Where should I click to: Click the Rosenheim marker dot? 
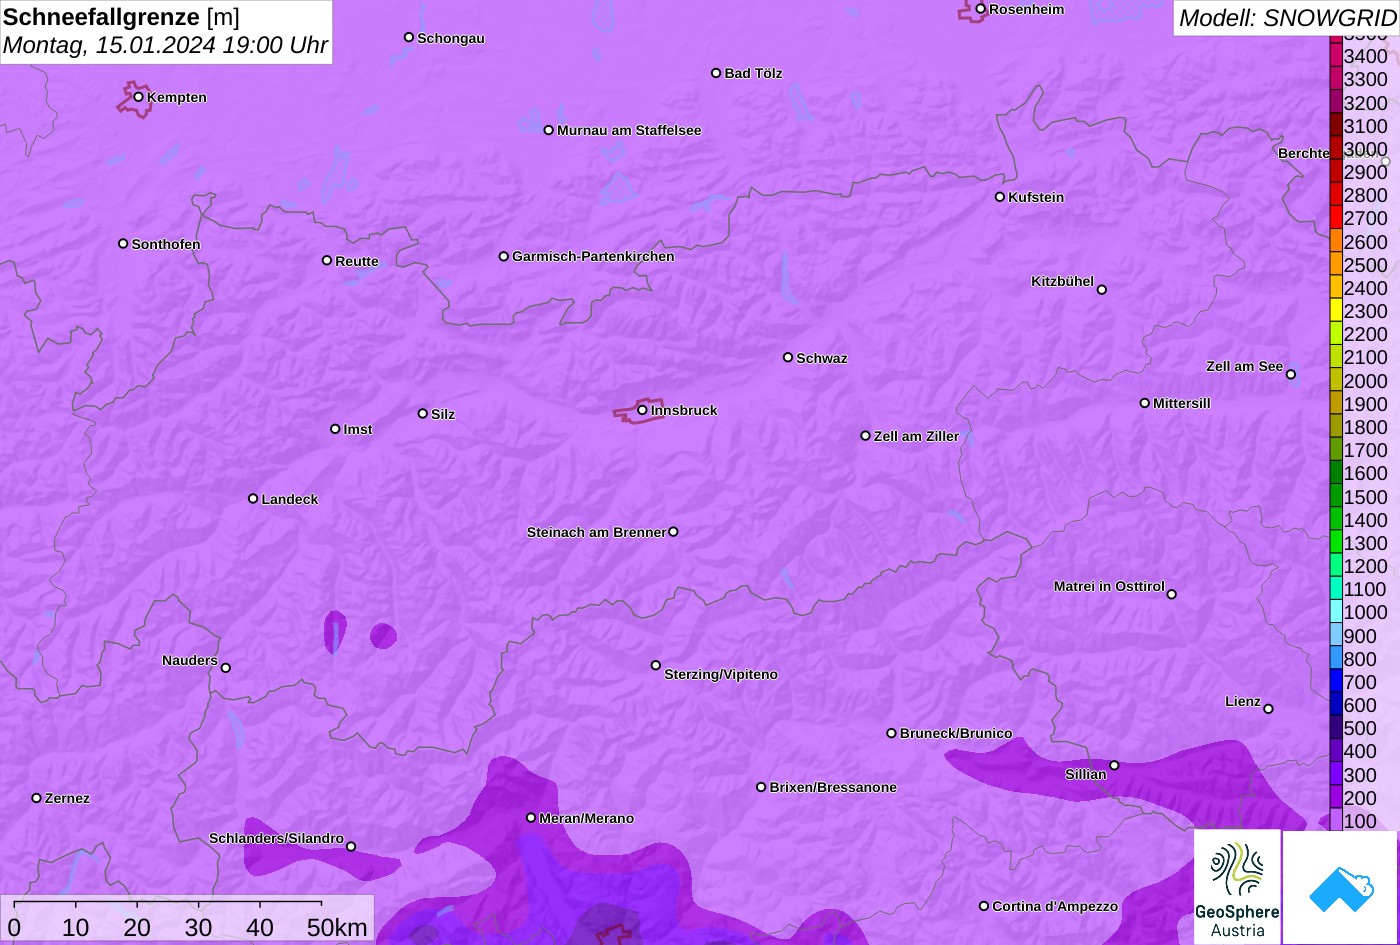[981, 9]
